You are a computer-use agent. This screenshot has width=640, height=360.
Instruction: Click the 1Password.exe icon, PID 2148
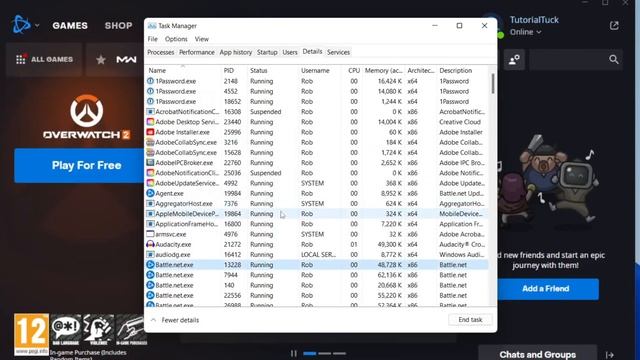coord(150,81)
